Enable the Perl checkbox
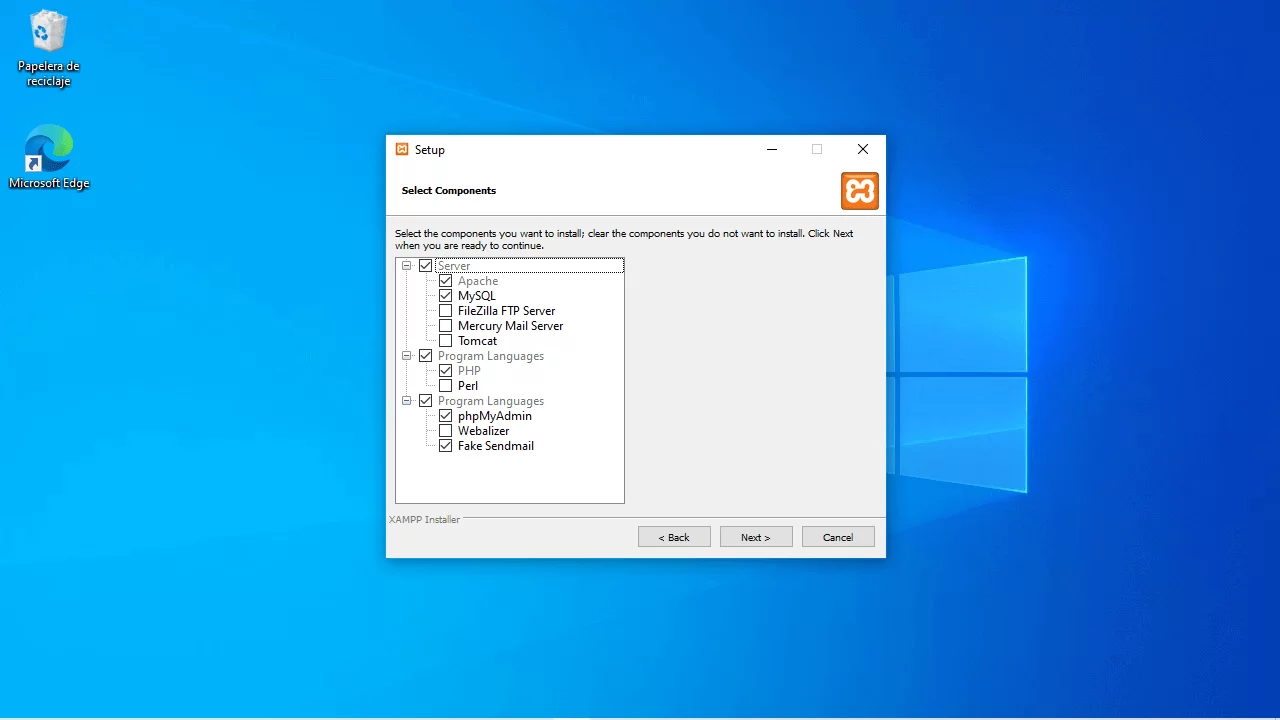Viewport: 1280px width, 720px height. click(x=446, y=386)
